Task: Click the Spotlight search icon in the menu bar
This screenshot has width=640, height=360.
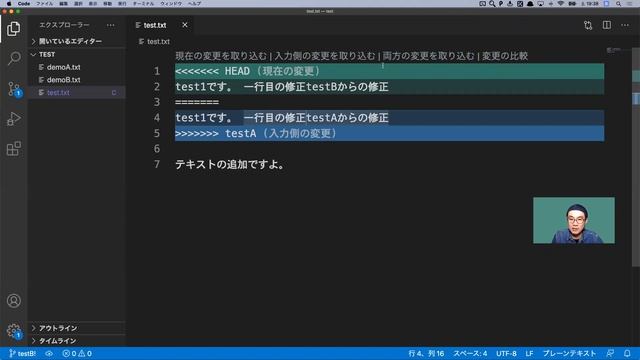Action: (x=619, y=4)
